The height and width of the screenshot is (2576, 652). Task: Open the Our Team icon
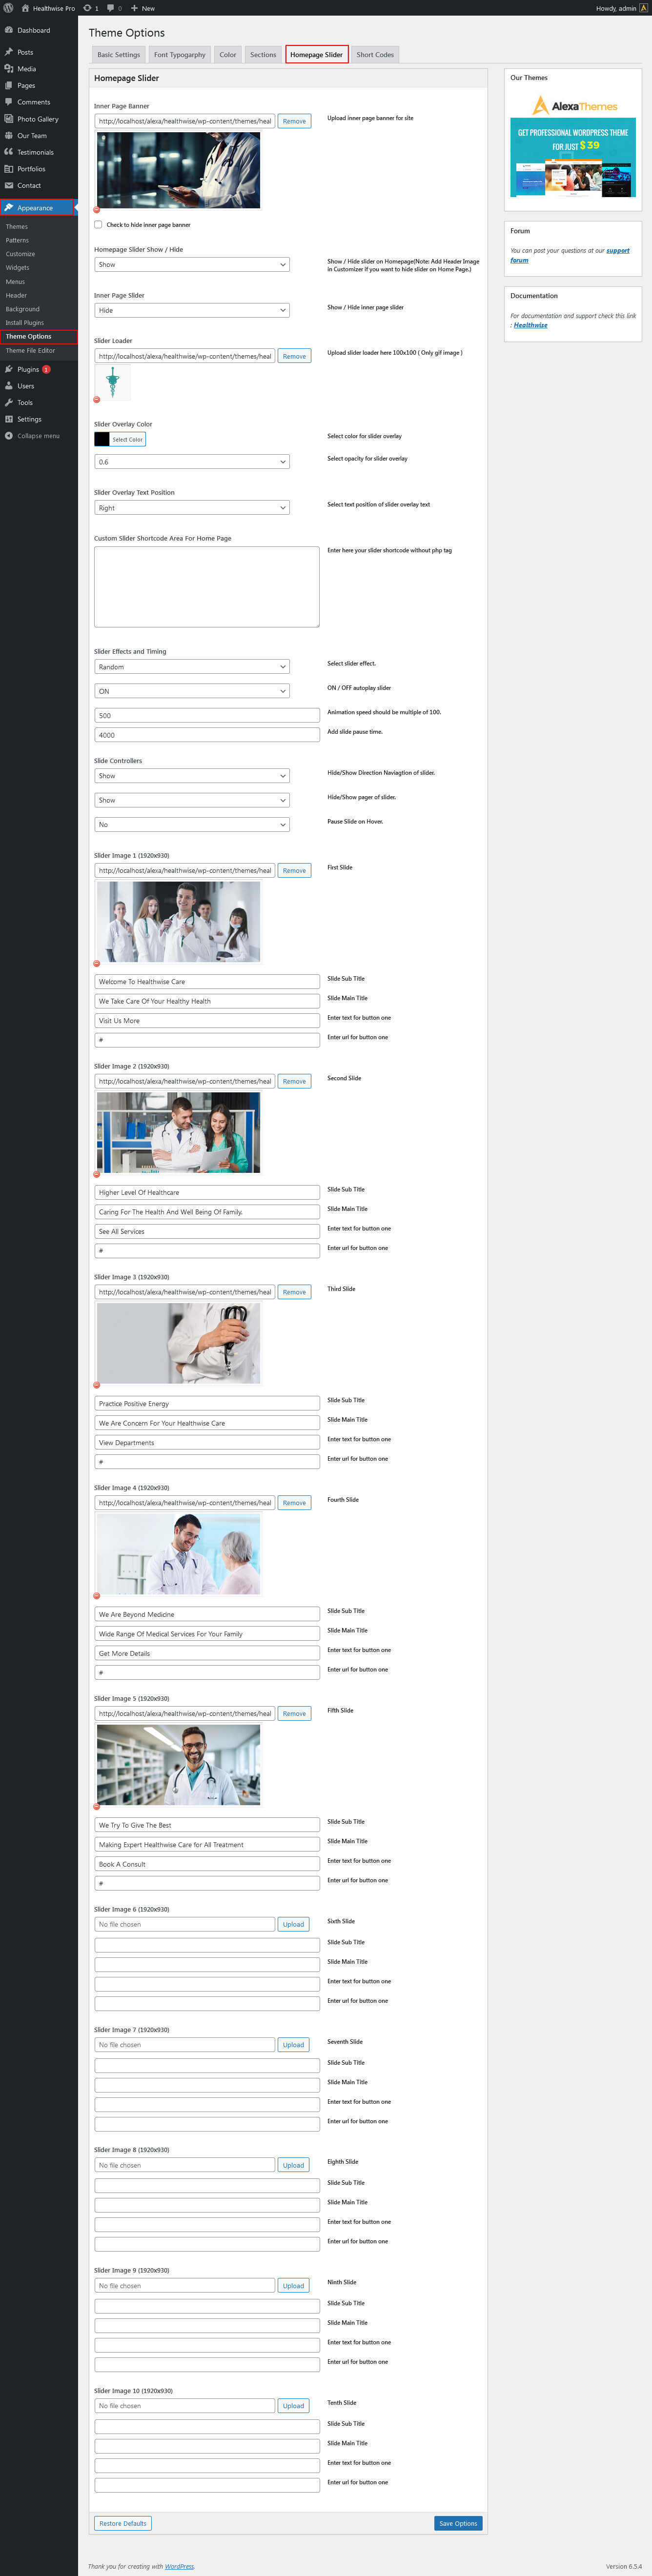point(9,135)
